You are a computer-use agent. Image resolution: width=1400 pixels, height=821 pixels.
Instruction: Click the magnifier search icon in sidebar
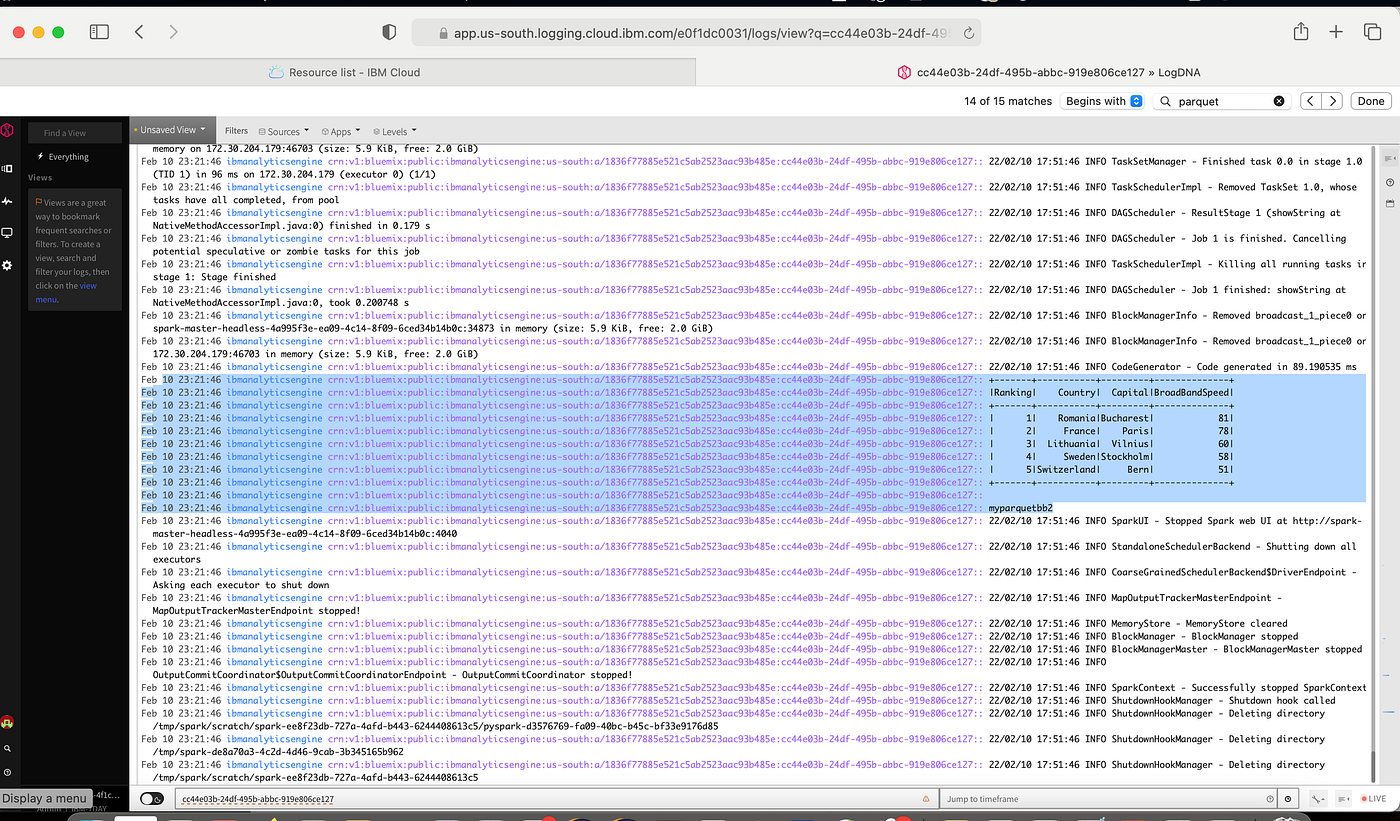pos(7,748)
